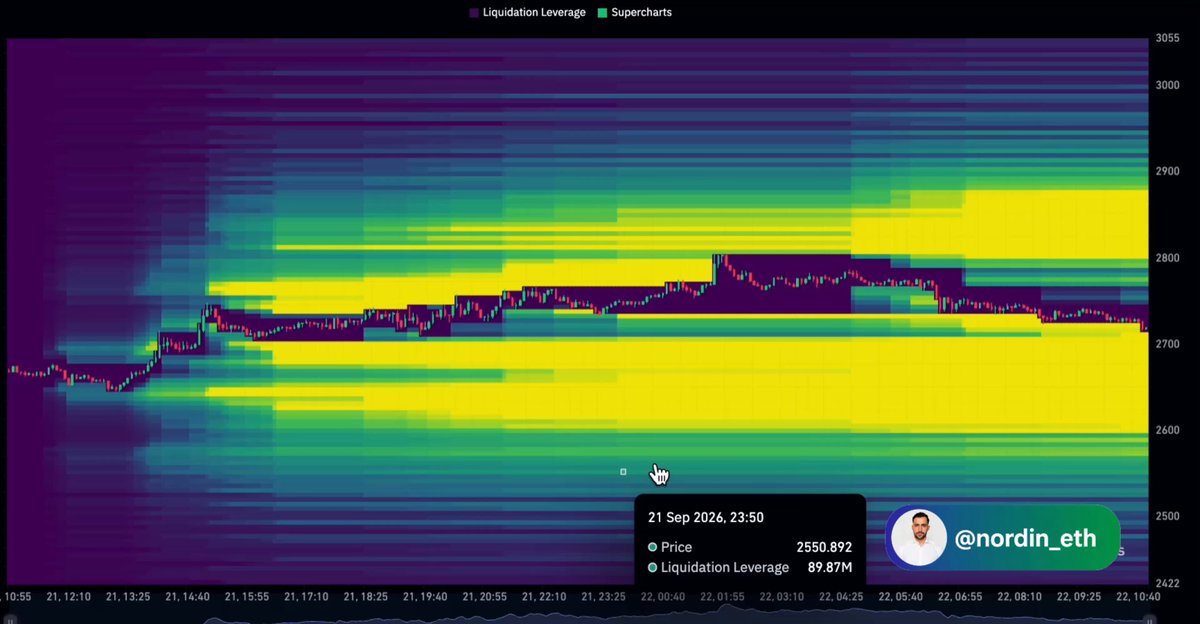The height and width of the screenshot is (624, 1200).
Task: Click the Price label in the tooltip
Action: (x=676, y=547)
